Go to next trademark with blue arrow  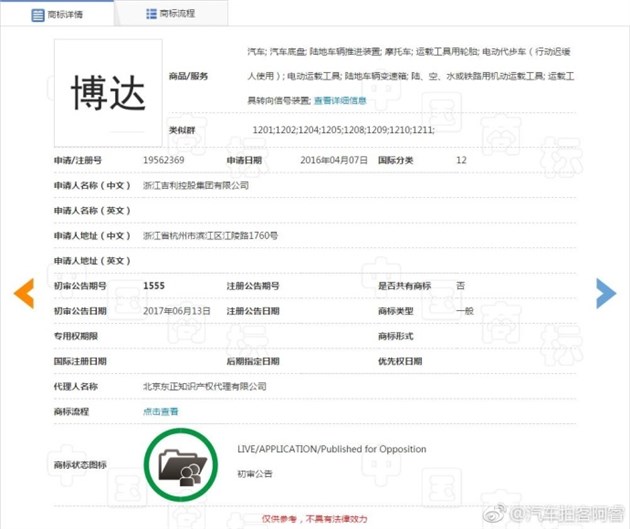click(606, 293)
